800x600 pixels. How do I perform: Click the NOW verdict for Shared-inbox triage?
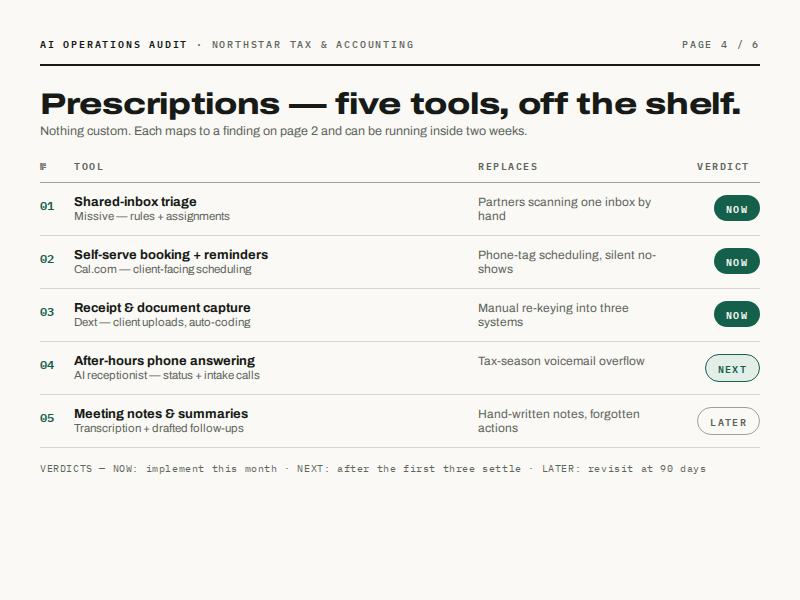coord(737,209)
